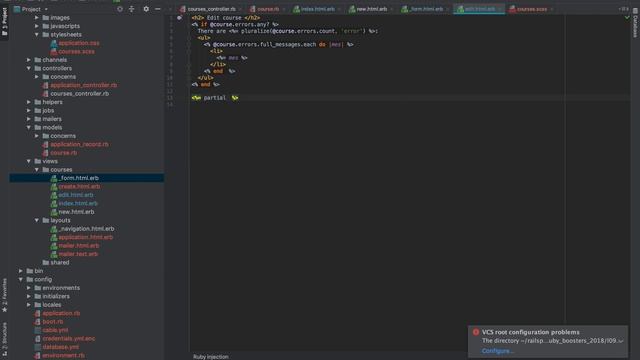Collapse the courses views folder
The image size is (640, 360).
coord(37,170)
